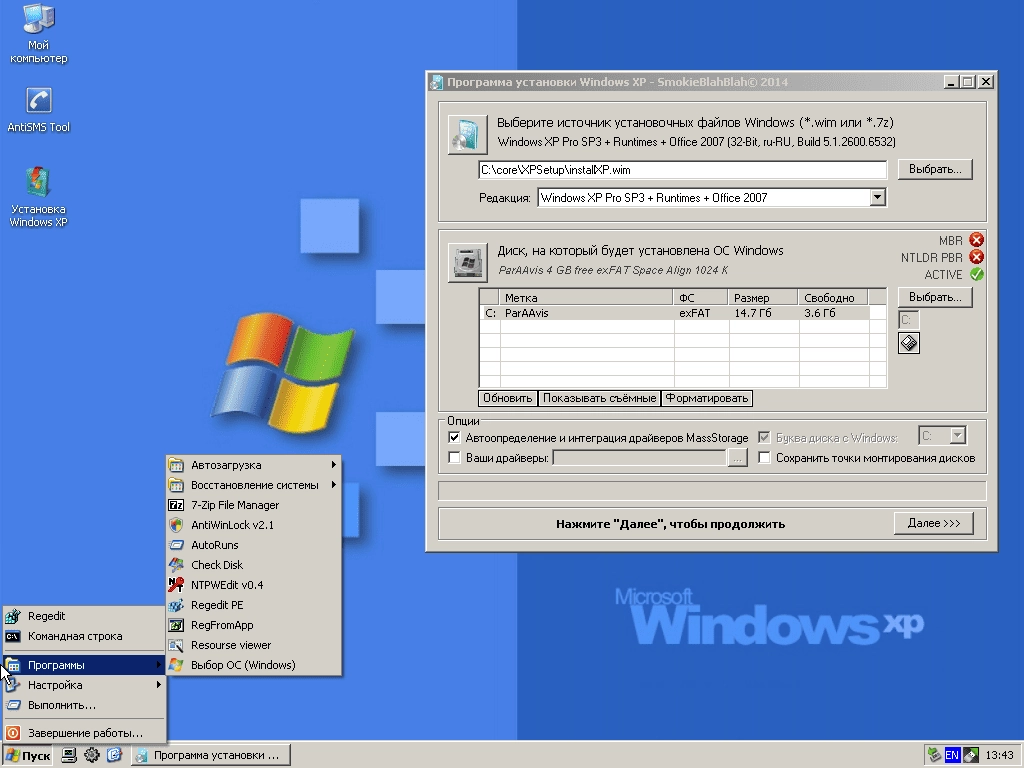Open NTPWEdit v0.4 password editor
Screen dimensions: 1024x768
(254, 585)
